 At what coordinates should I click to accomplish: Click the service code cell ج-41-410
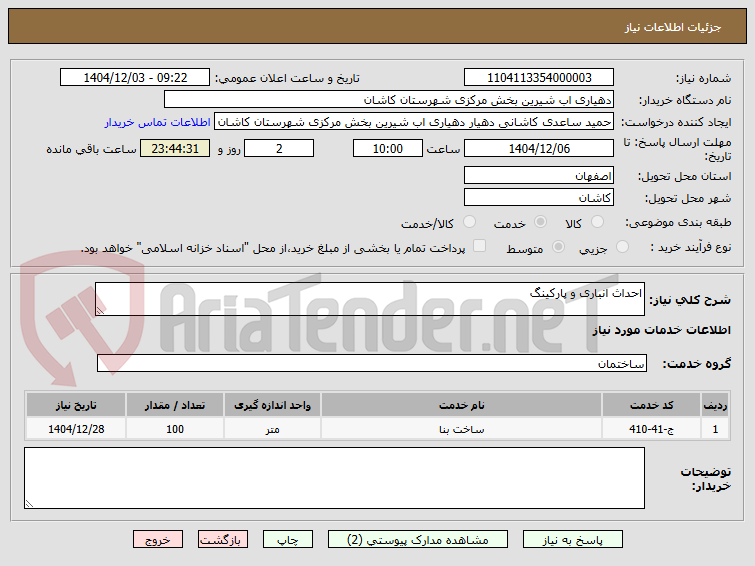pyautogui.click(x=651, y=429)
